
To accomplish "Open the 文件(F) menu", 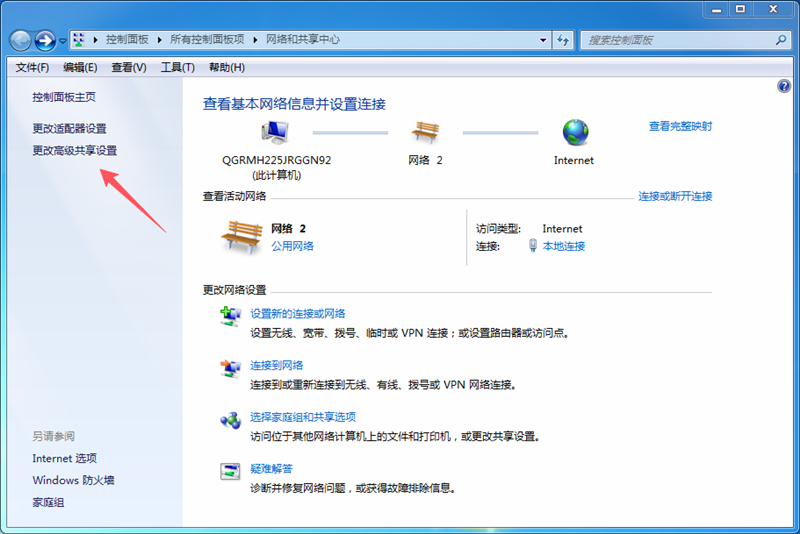I will click(32, 67).
